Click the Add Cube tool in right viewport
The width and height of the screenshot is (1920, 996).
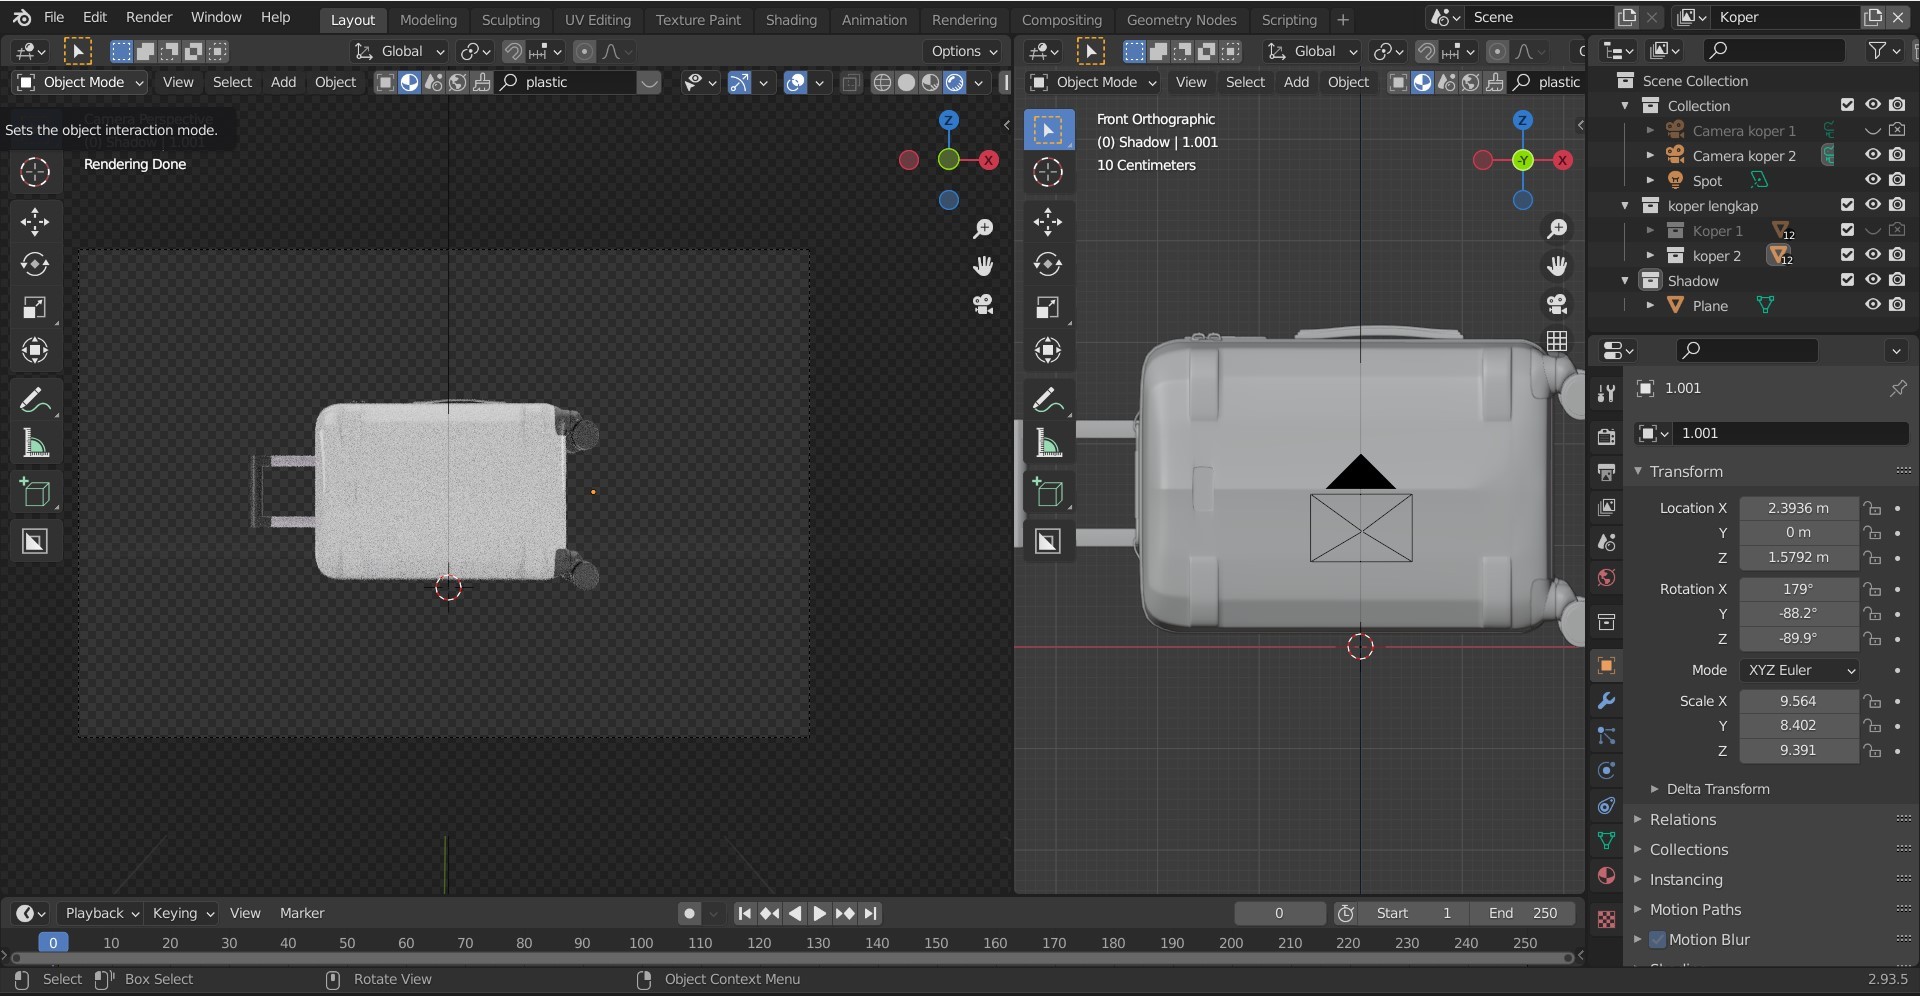pyautogui.click(x=1048, y=493)
